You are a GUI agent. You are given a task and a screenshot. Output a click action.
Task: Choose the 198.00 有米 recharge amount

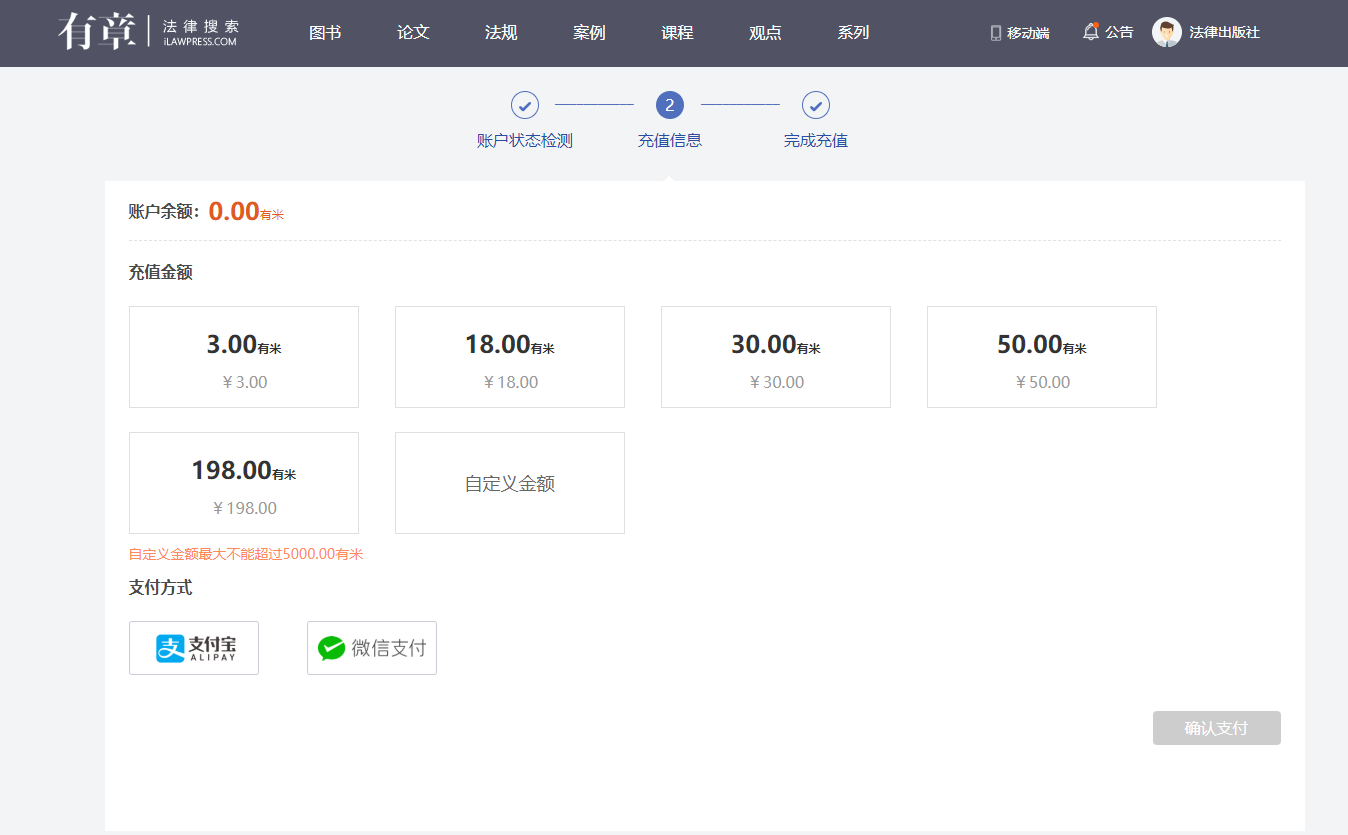(244, 483)
